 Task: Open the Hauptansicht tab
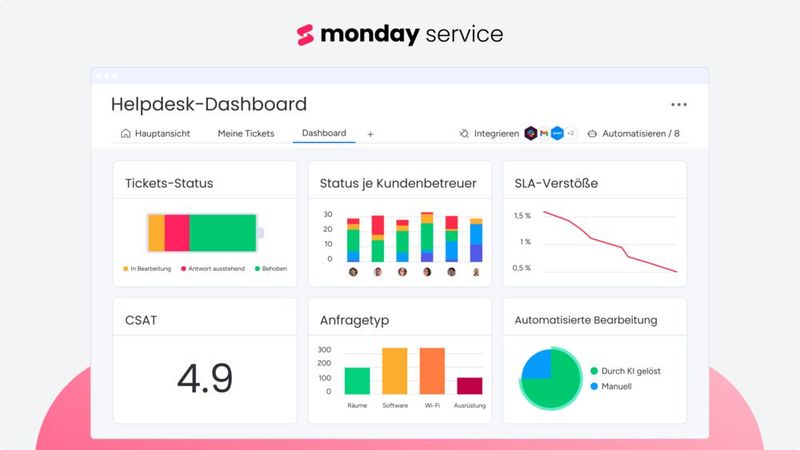coord(162,133)
